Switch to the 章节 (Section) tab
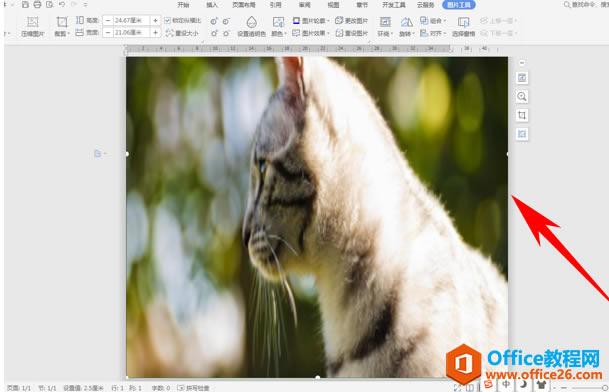The image size is (609, 392). tap(362, 5)
